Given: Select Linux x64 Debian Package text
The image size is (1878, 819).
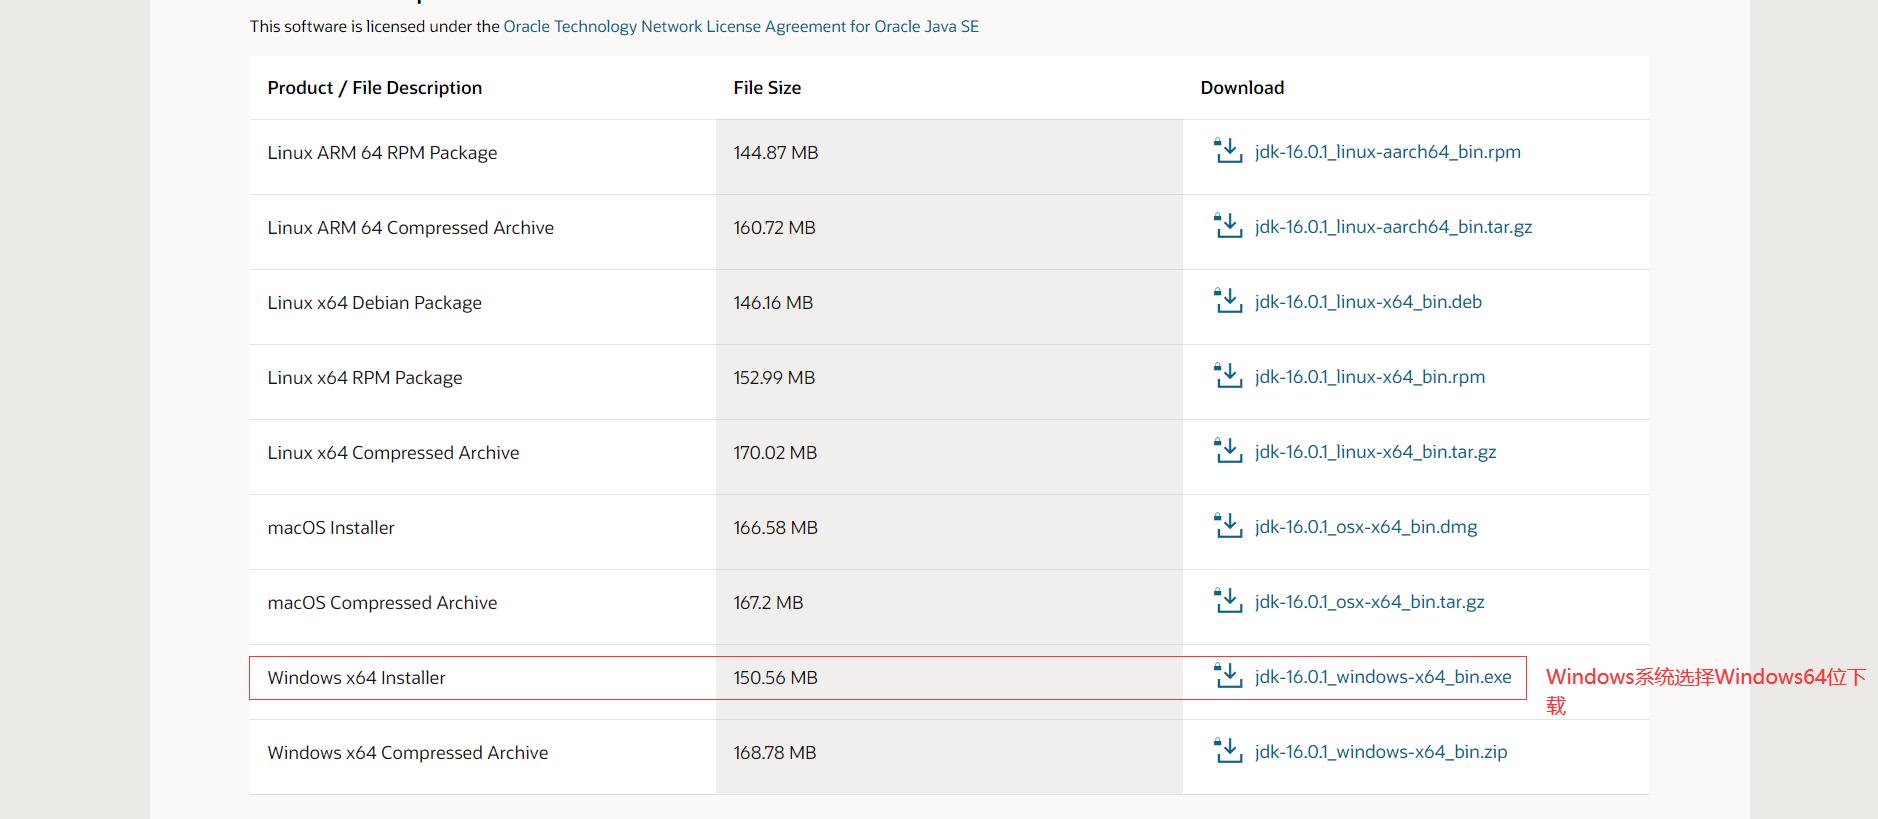Looking at the screenshot, I should tap(374, 303).
